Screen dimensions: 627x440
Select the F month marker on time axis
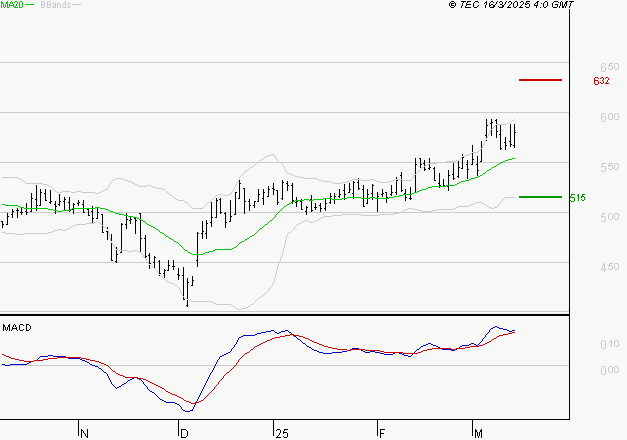pos(383,433)
